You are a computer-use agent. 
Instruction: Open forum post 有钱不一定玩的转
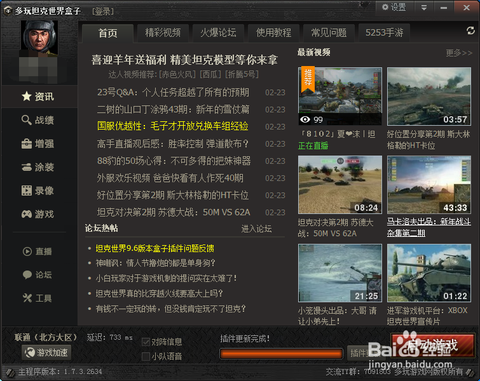171,309
